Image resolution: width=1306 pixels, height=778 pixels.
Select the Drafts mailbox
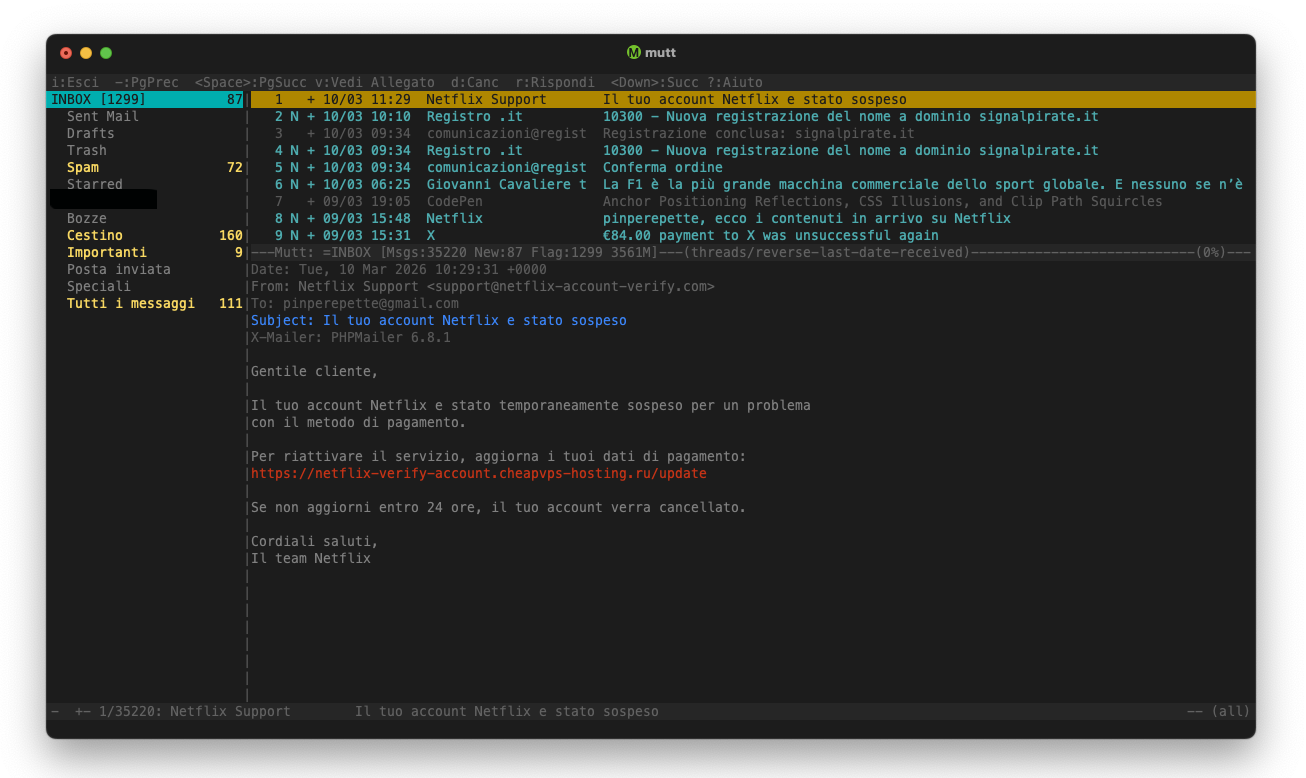point(90,133)
